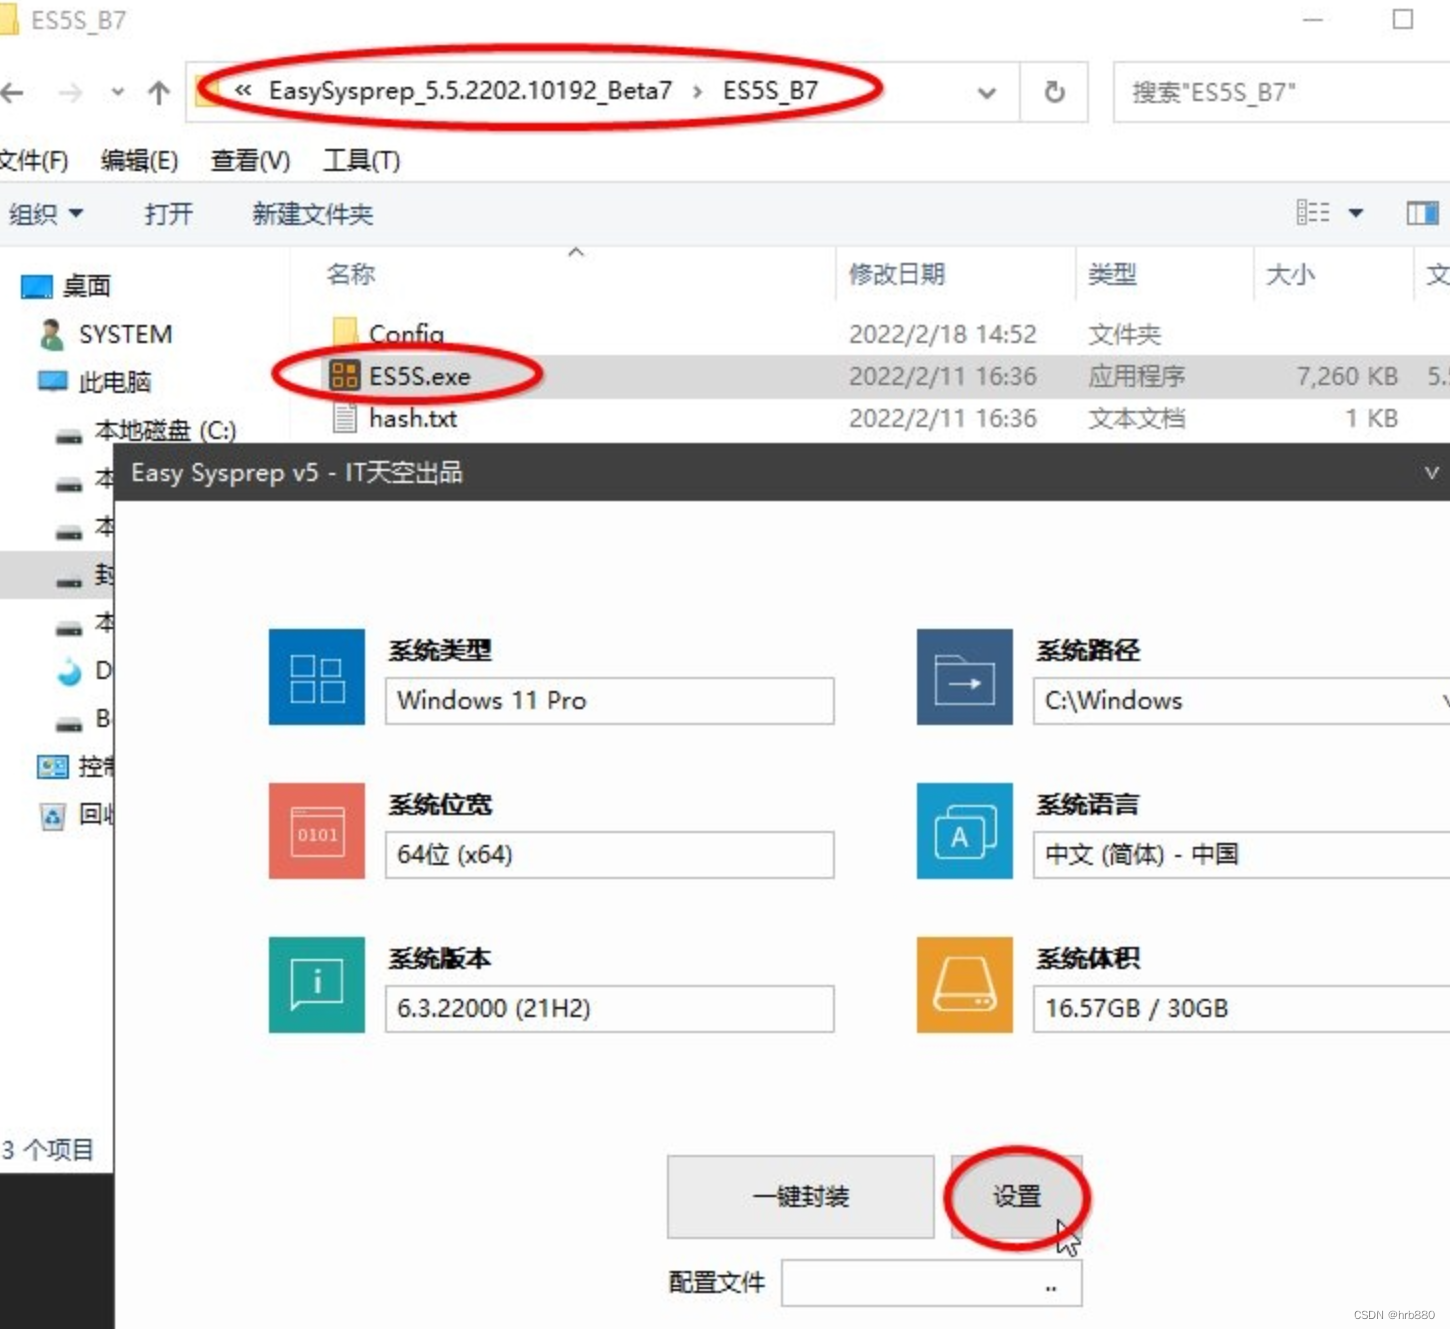This screenshot has width=1450, height=1329.
Task: Click the 搜索"ES5S_B7" search box
Action: click(x=1282, y=92)
